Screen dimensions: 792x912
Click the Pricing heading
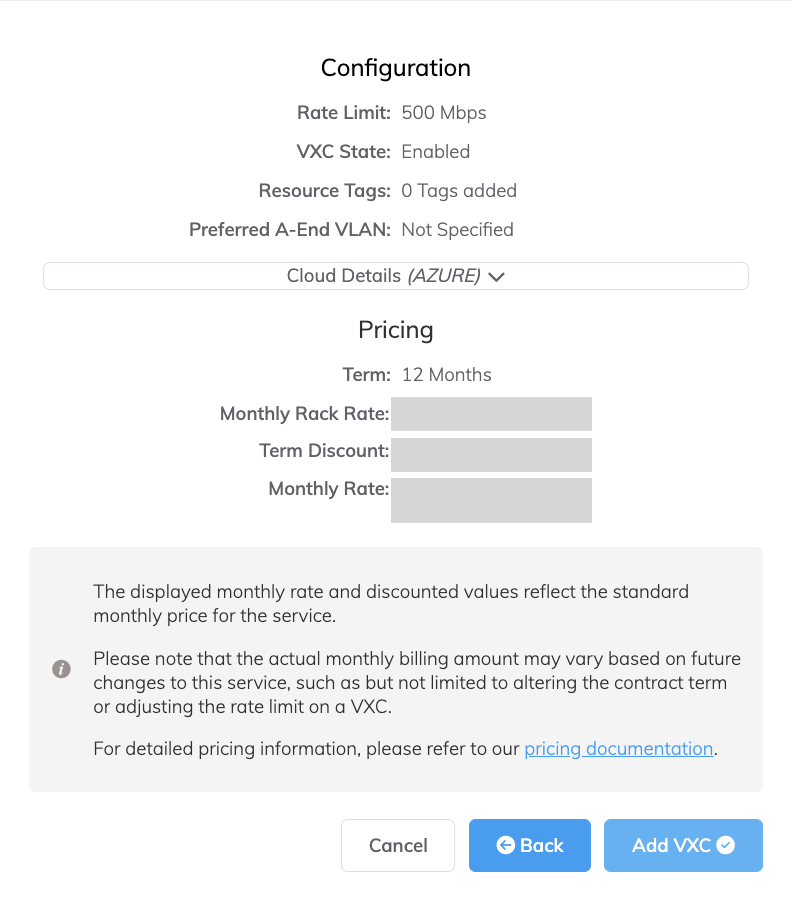coord(395,330)
